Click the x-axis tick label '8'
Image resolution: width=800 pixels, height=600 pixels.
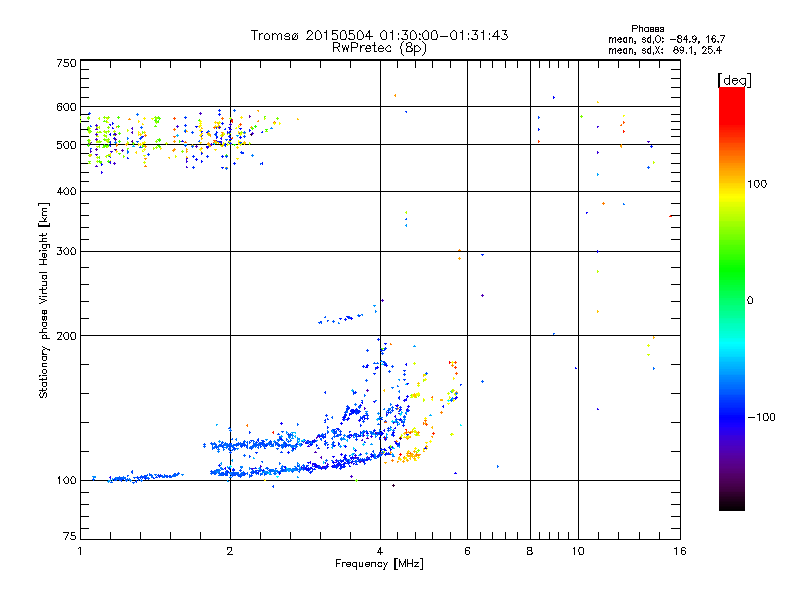tap(530, 551)
